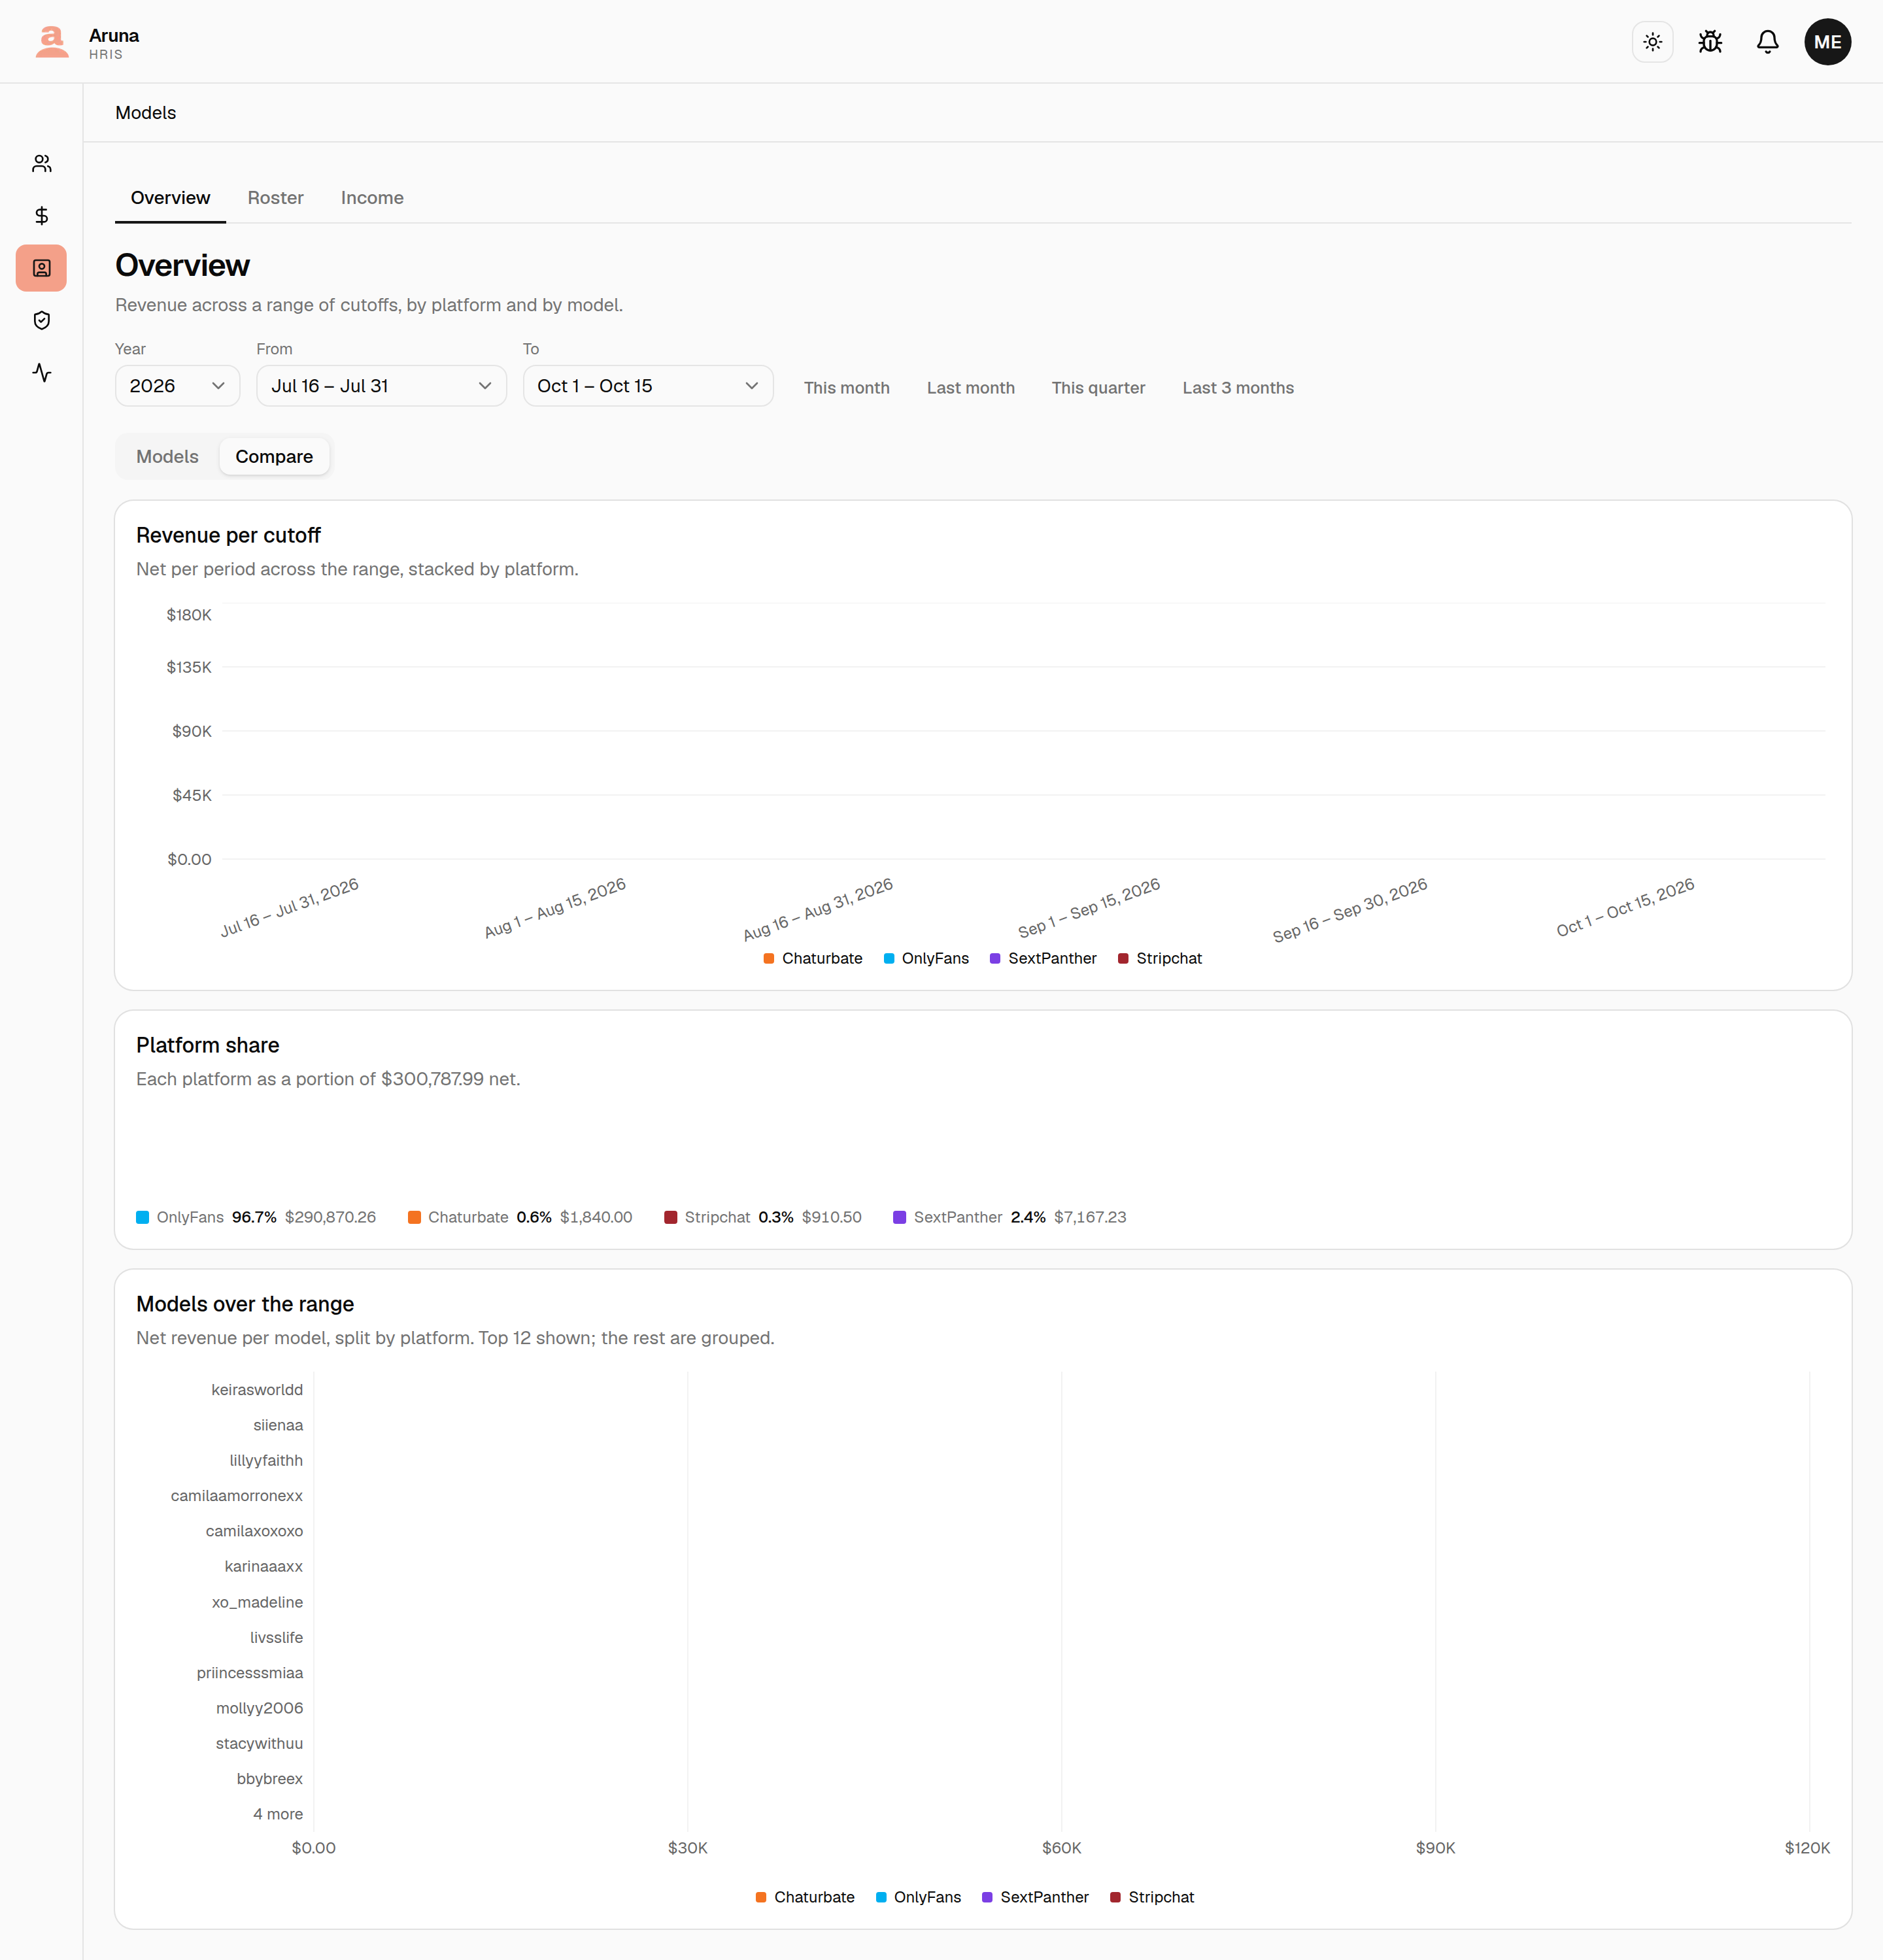Open the dollar sign payroll section
This screenshot has width=1883, height=1960.
pyautogui.click(x=41, y=216)
